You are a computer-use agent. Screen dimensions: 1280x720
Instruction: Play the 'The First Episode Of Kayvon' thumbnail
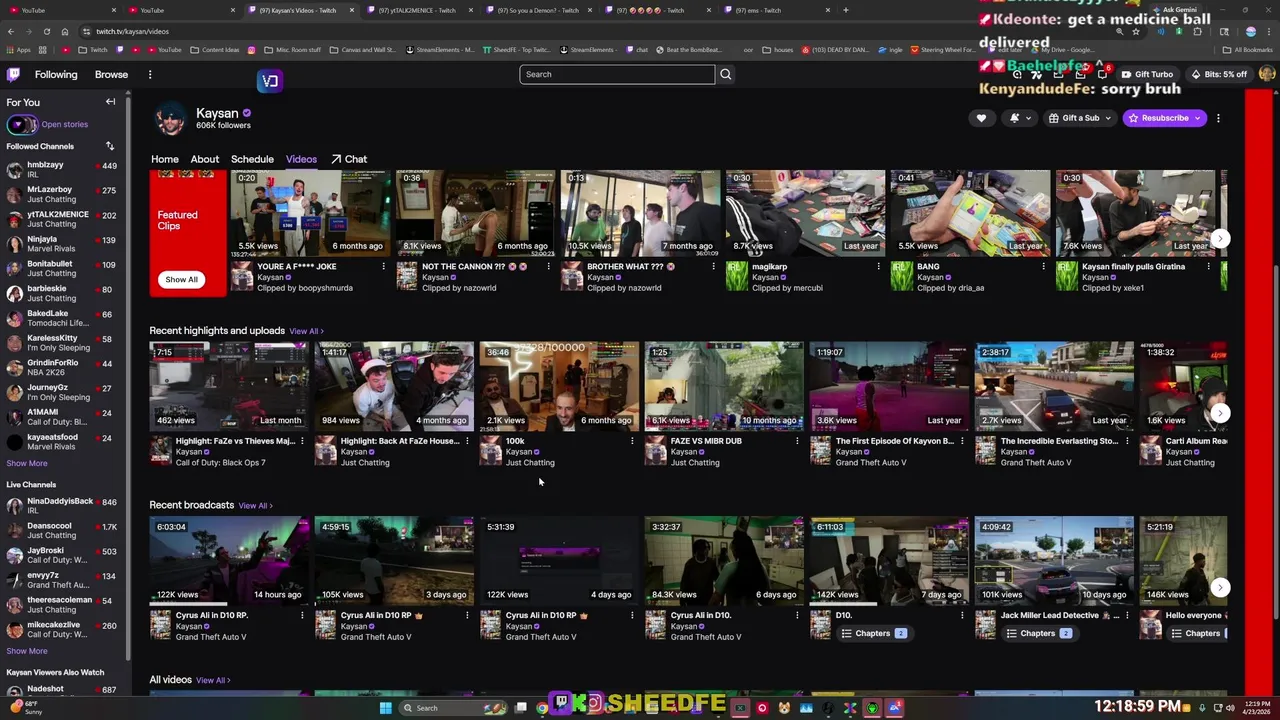tap(889, 386)
